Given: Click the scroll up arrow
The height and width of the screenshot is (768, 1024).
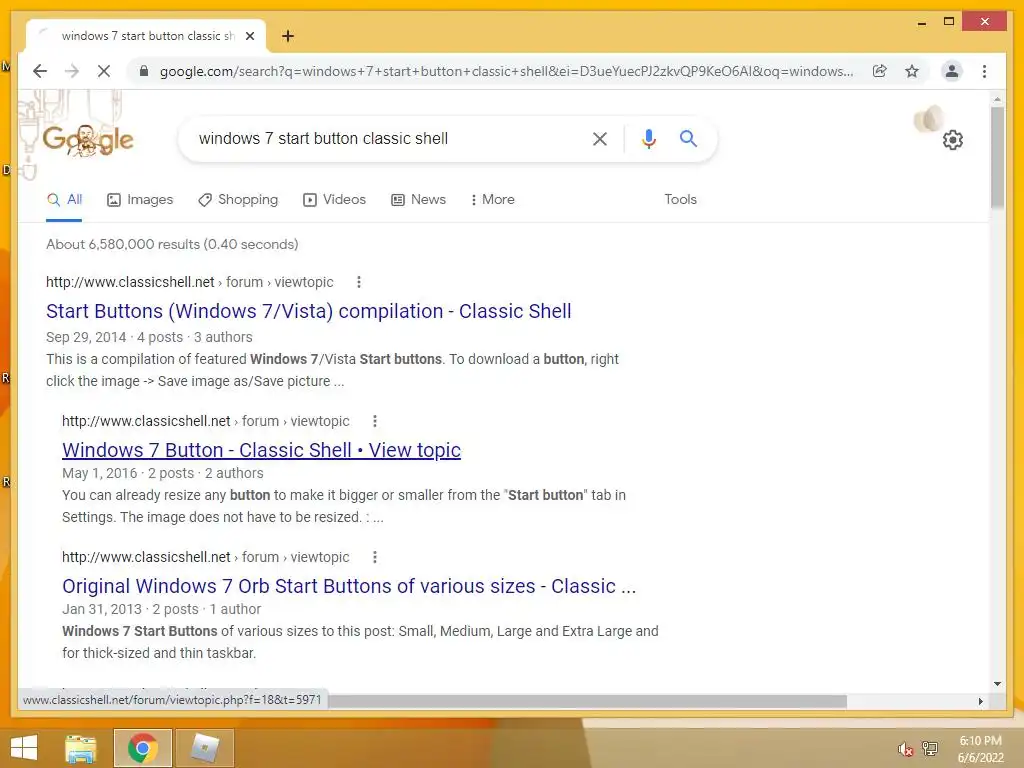Looking at the screenshot, I should 997,99.
